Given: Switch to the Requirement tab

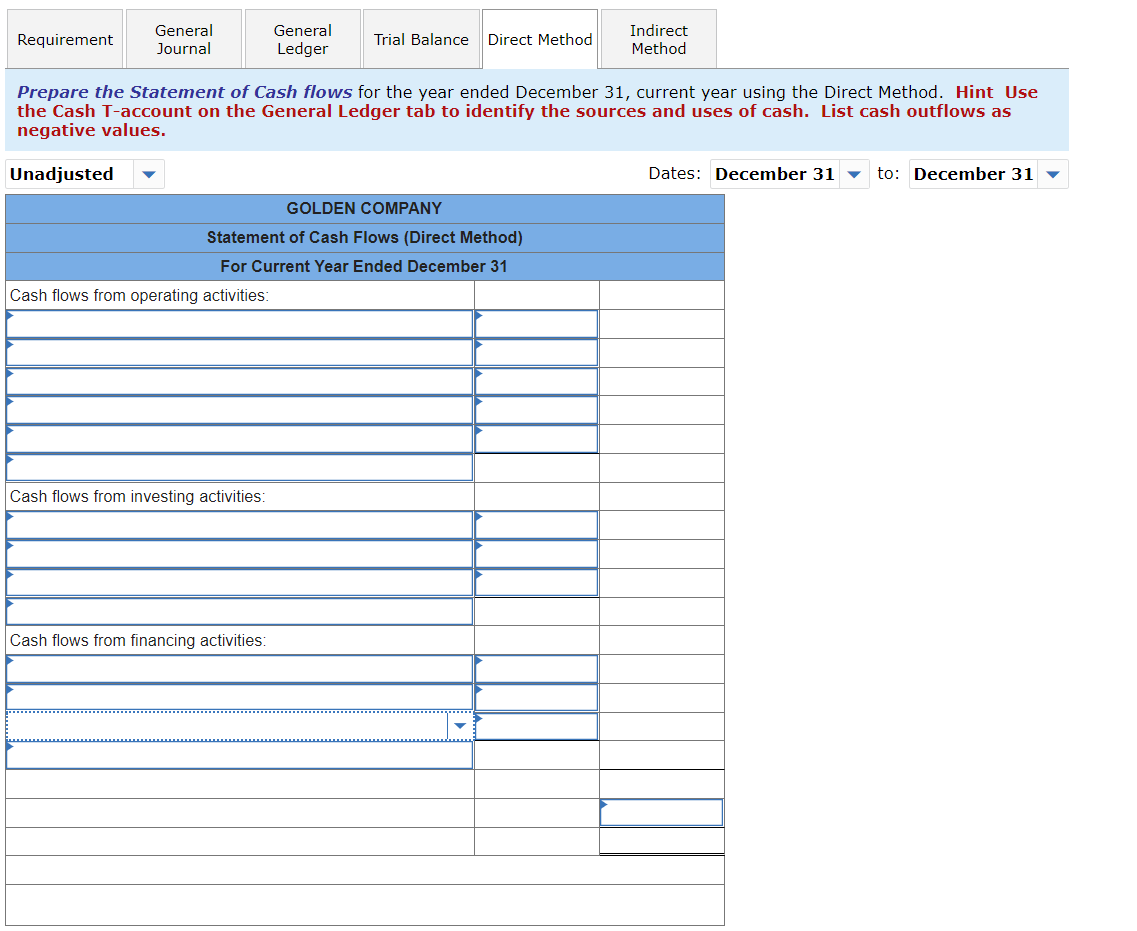Looking at the screenshot, I should point(64,38).
